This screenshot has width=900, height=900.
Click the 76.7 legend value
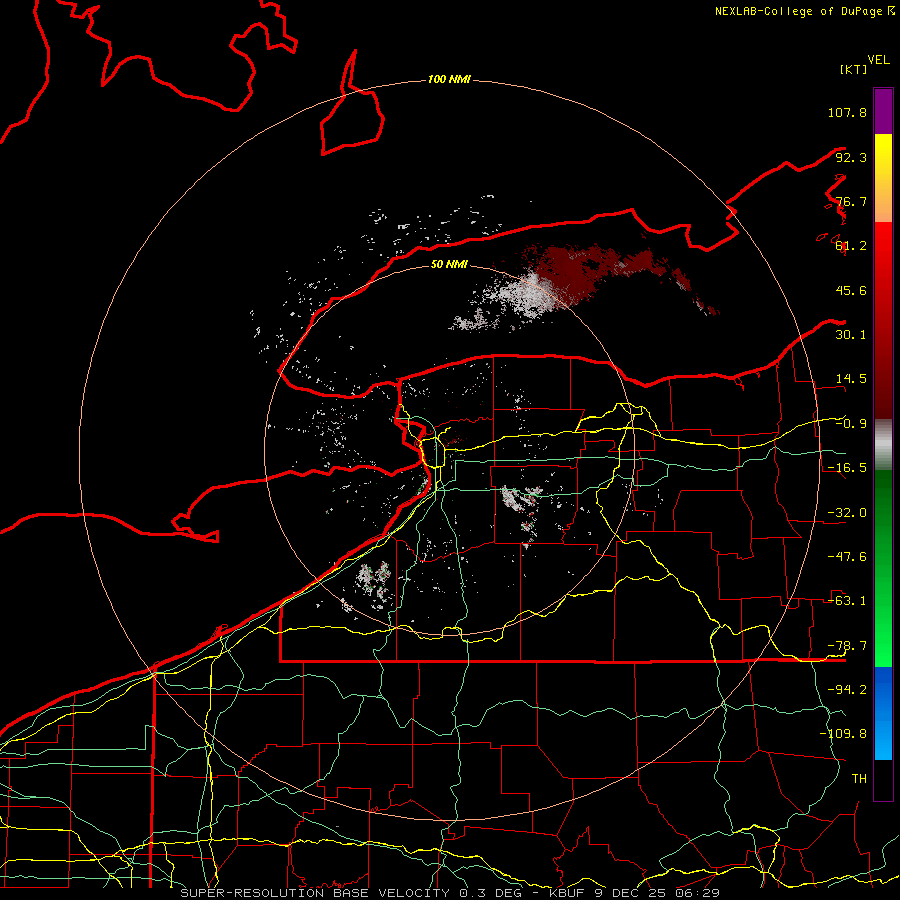[851, 201]
